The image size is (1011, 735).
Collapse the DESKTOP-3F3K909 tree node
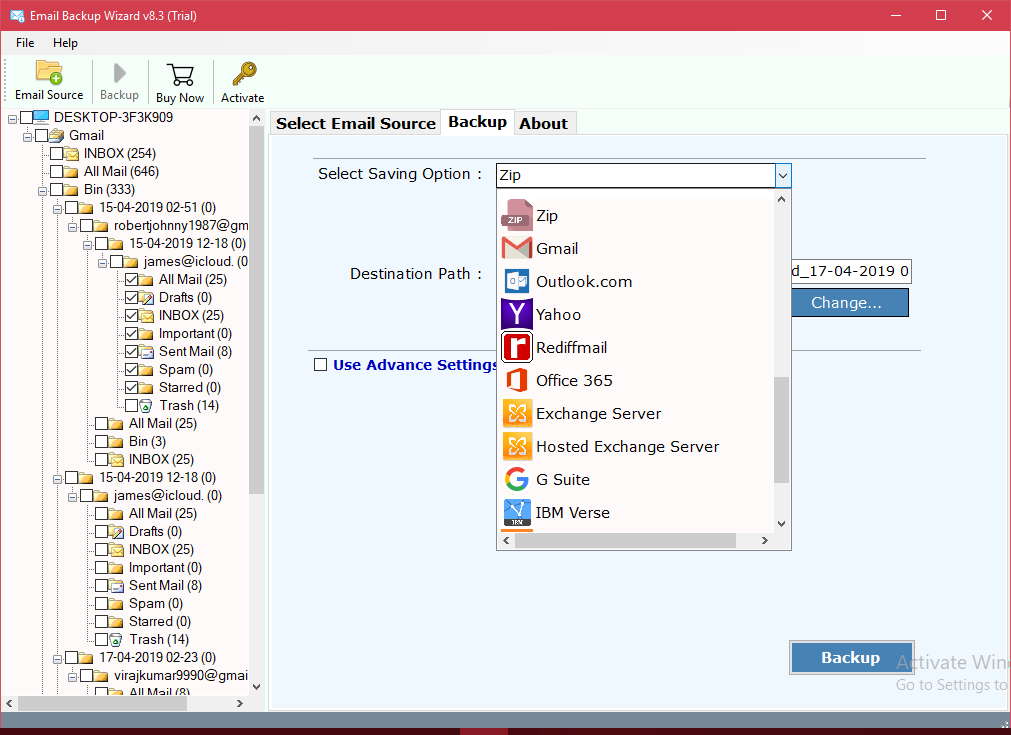tap(12, 119)
